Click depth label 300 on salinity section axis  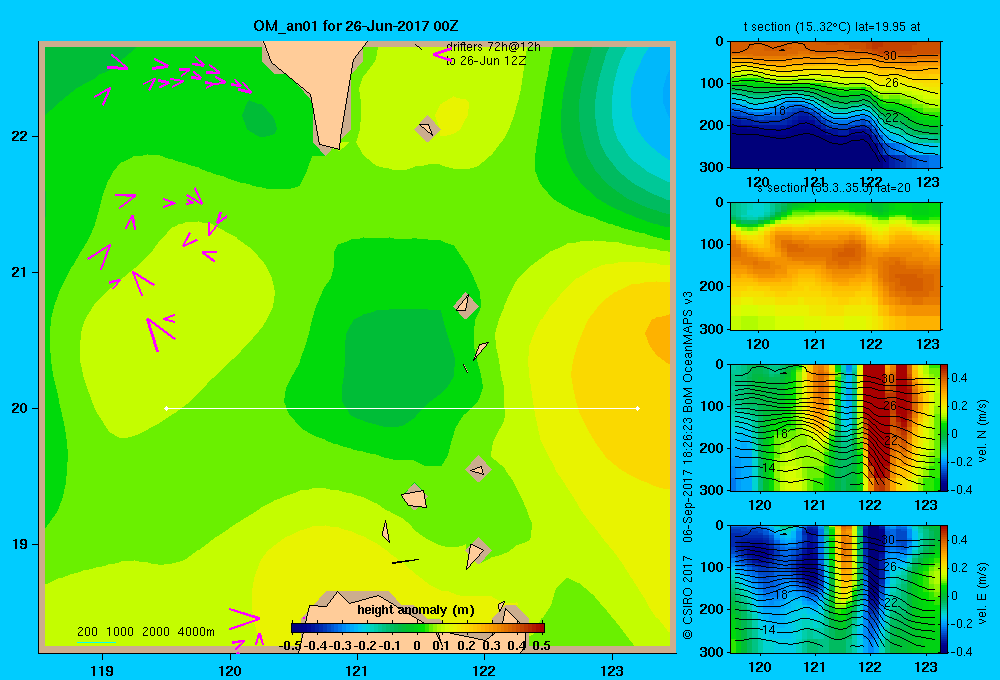tap(711, 329)
